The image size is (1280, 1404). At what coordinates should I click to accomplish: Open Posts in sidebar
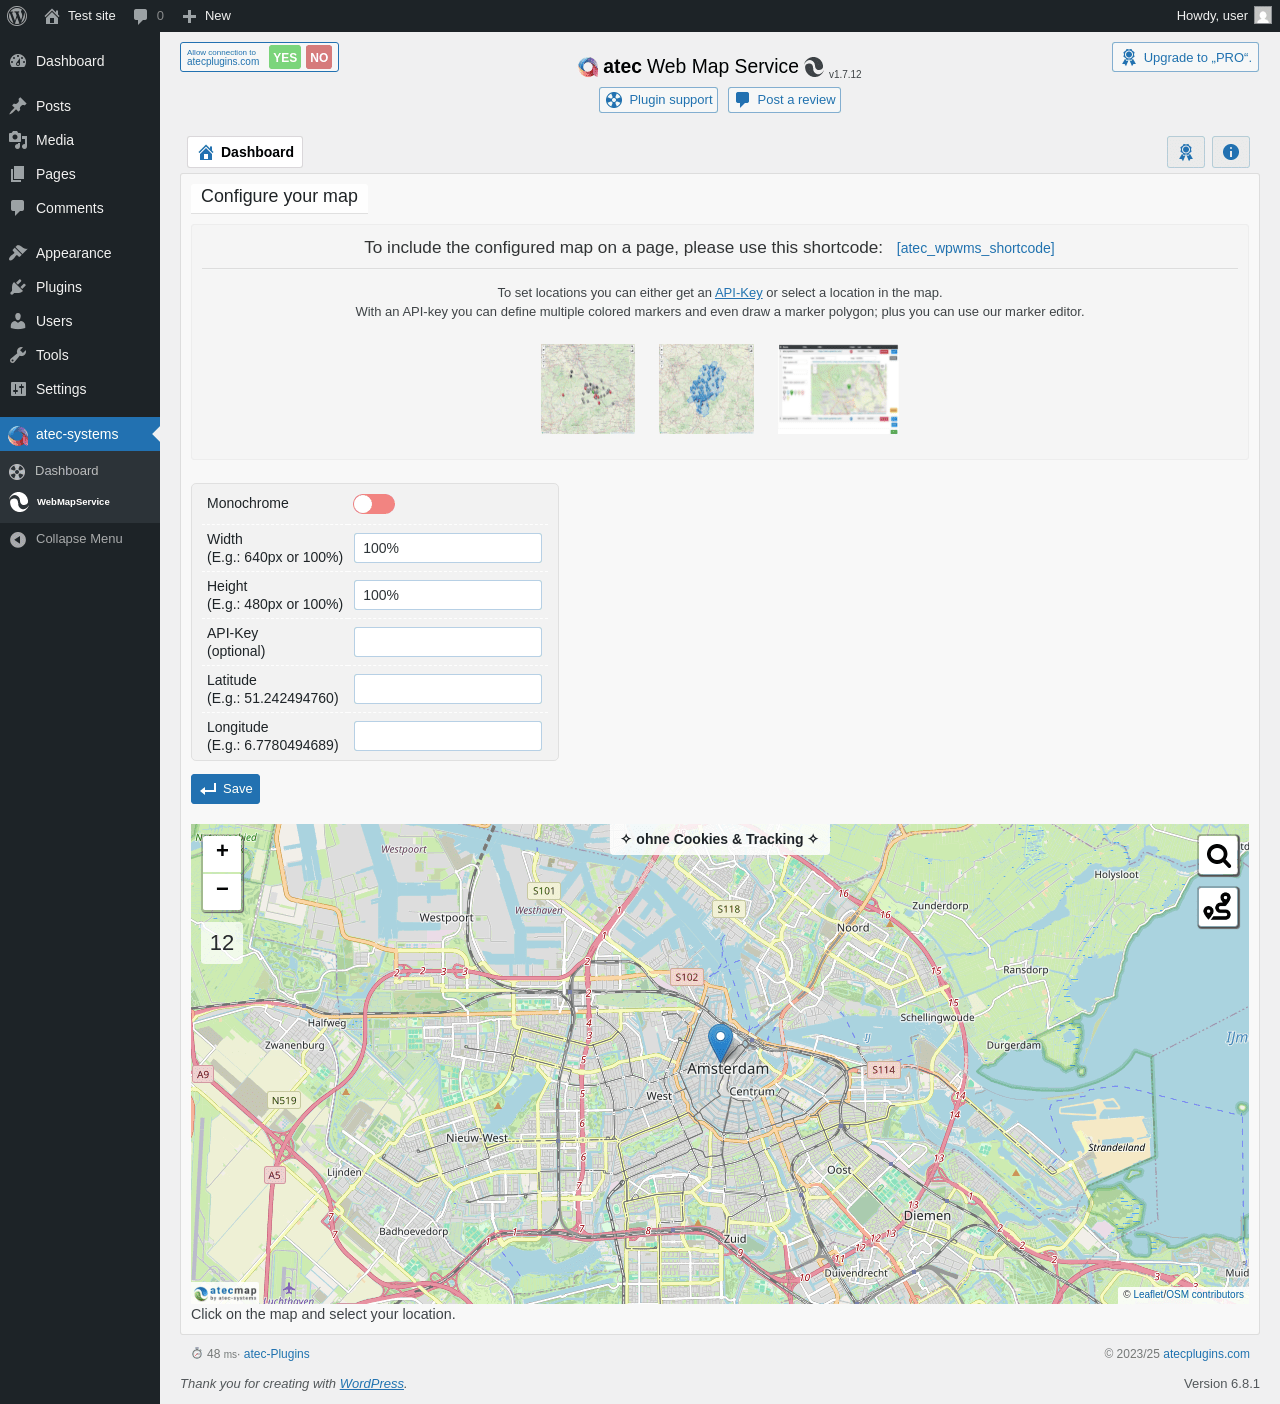pos(80,106)
